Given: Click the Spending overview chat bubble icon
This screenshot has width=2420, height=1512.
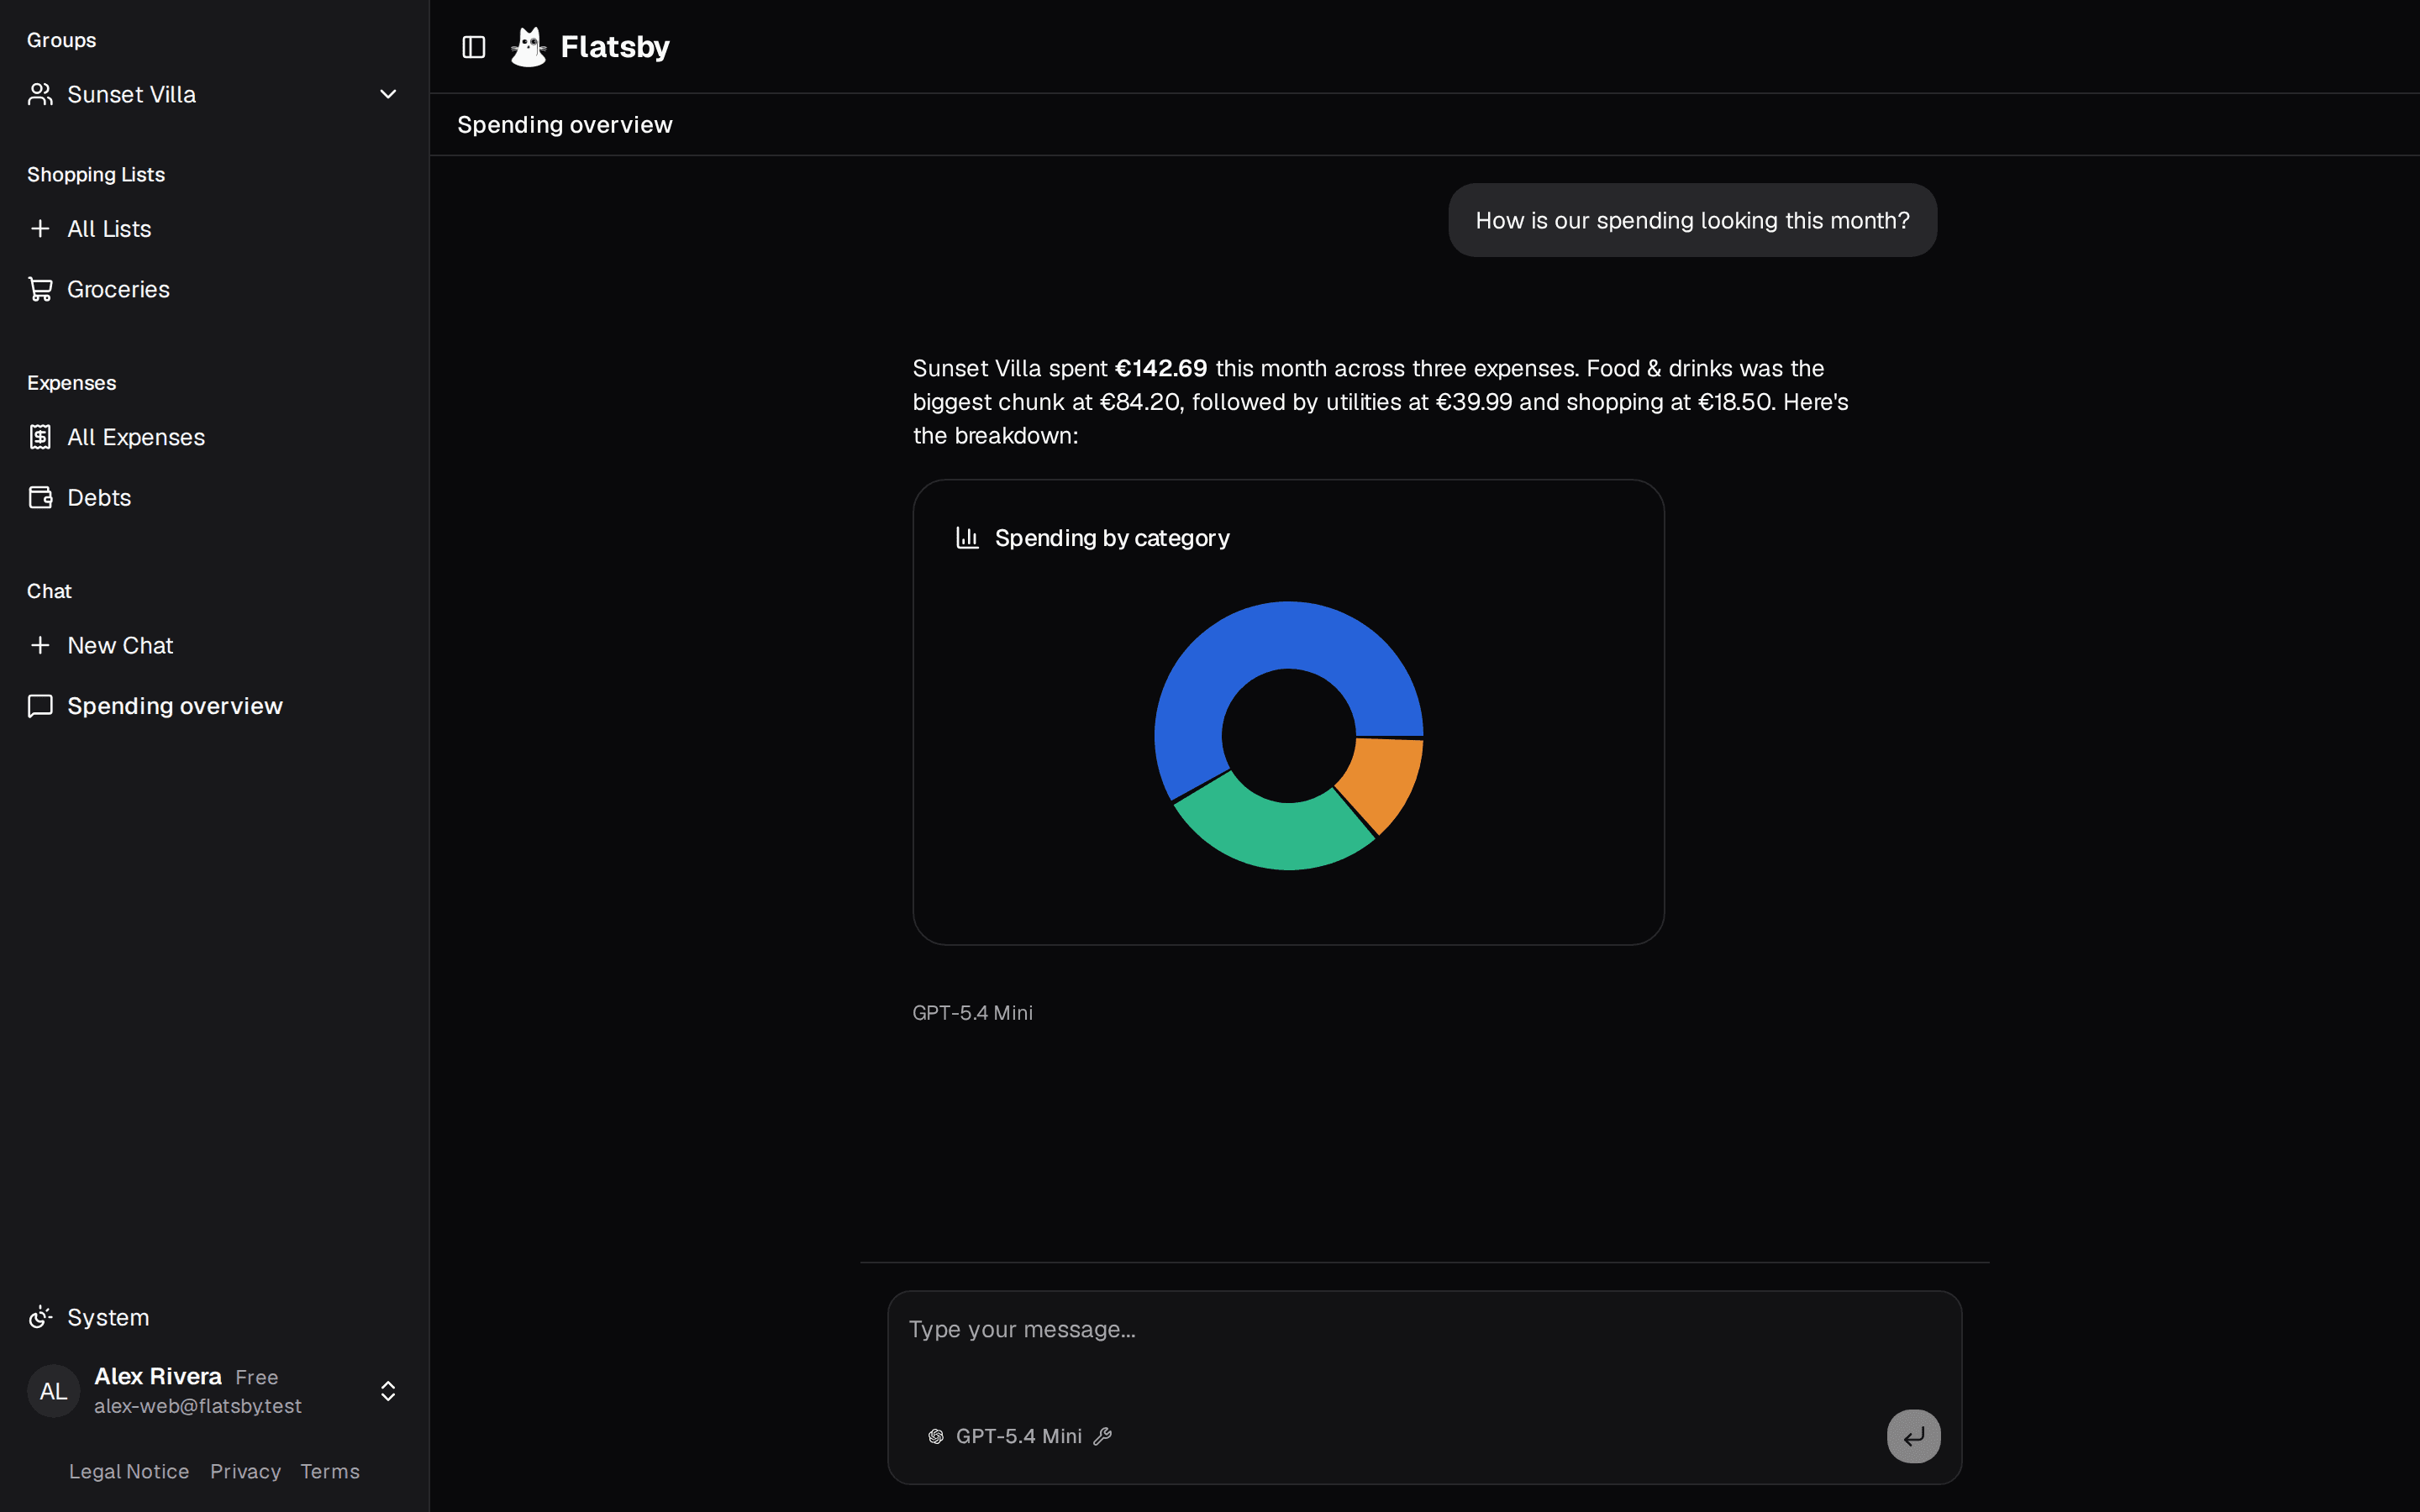Looking at the screenshot, I should [x=40, y=706].
